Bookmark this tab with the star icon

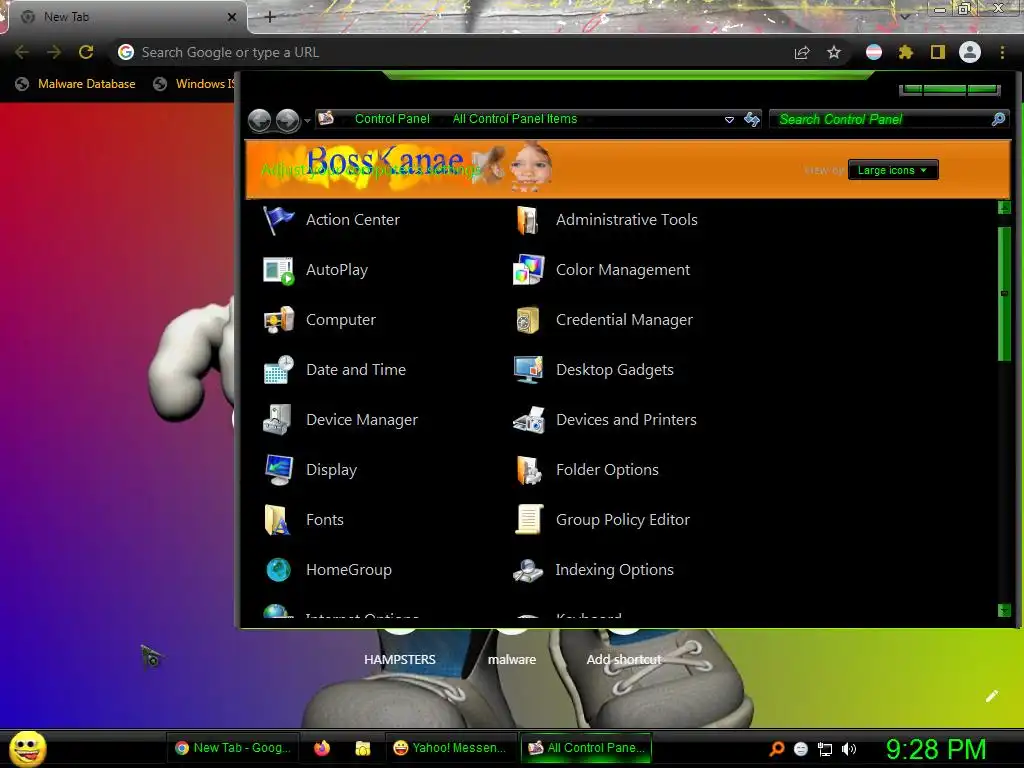coord(834,52)
